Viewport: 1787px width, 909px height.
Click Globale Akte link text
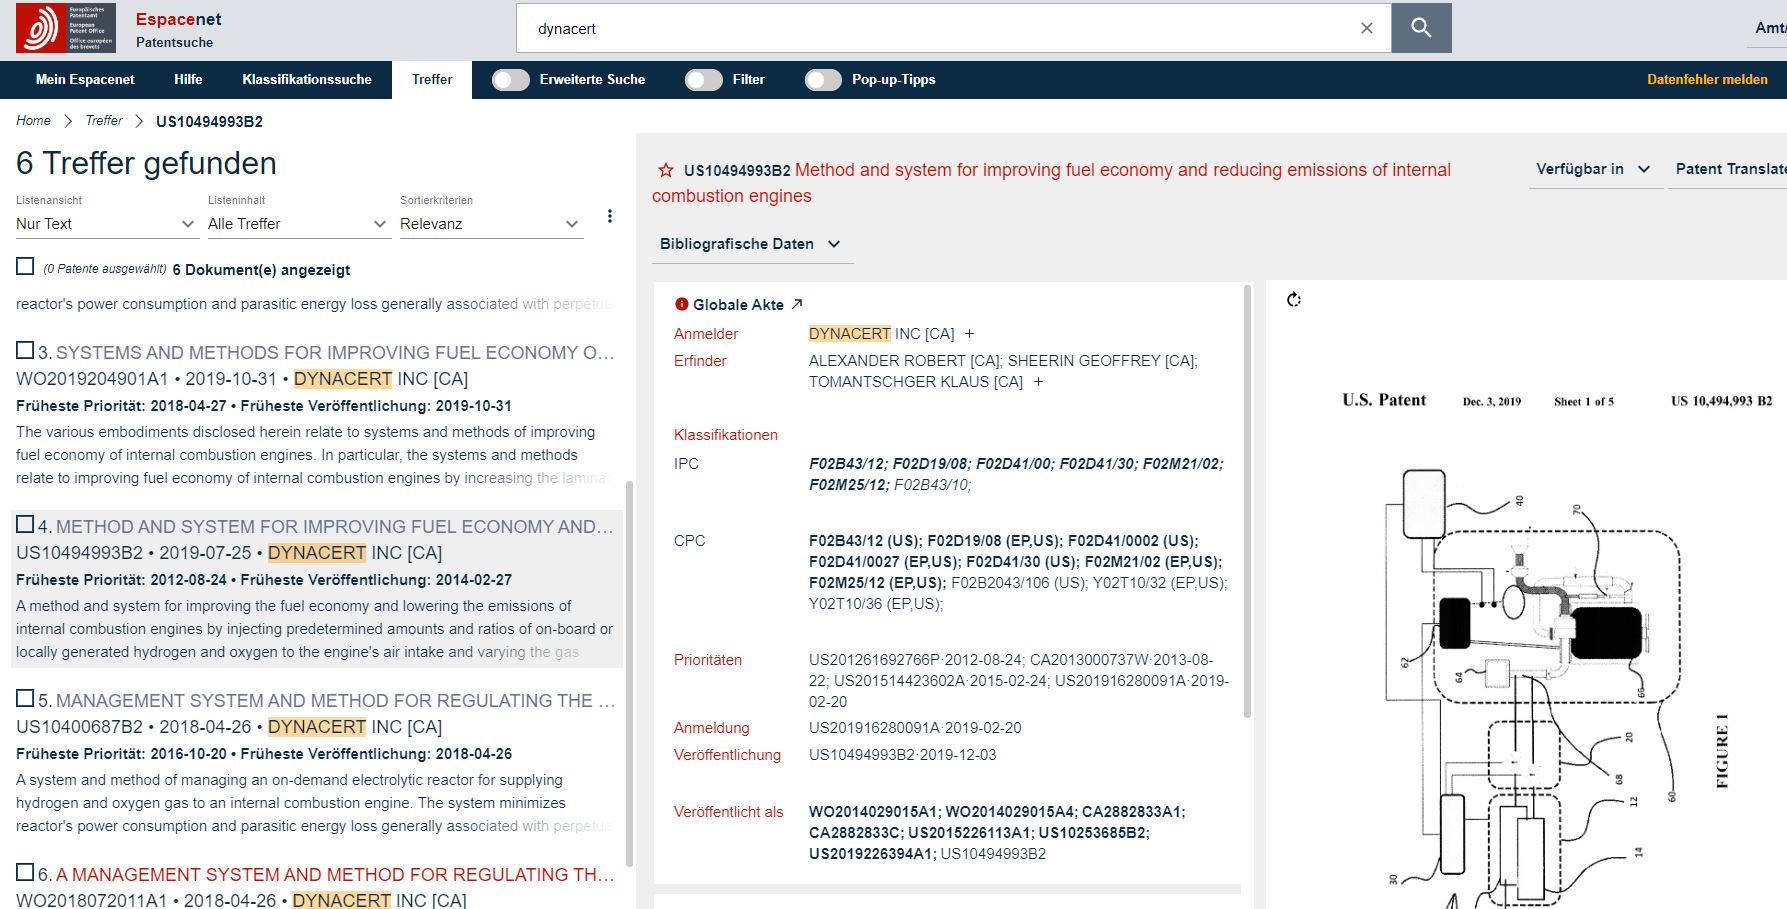coord(738,304)
